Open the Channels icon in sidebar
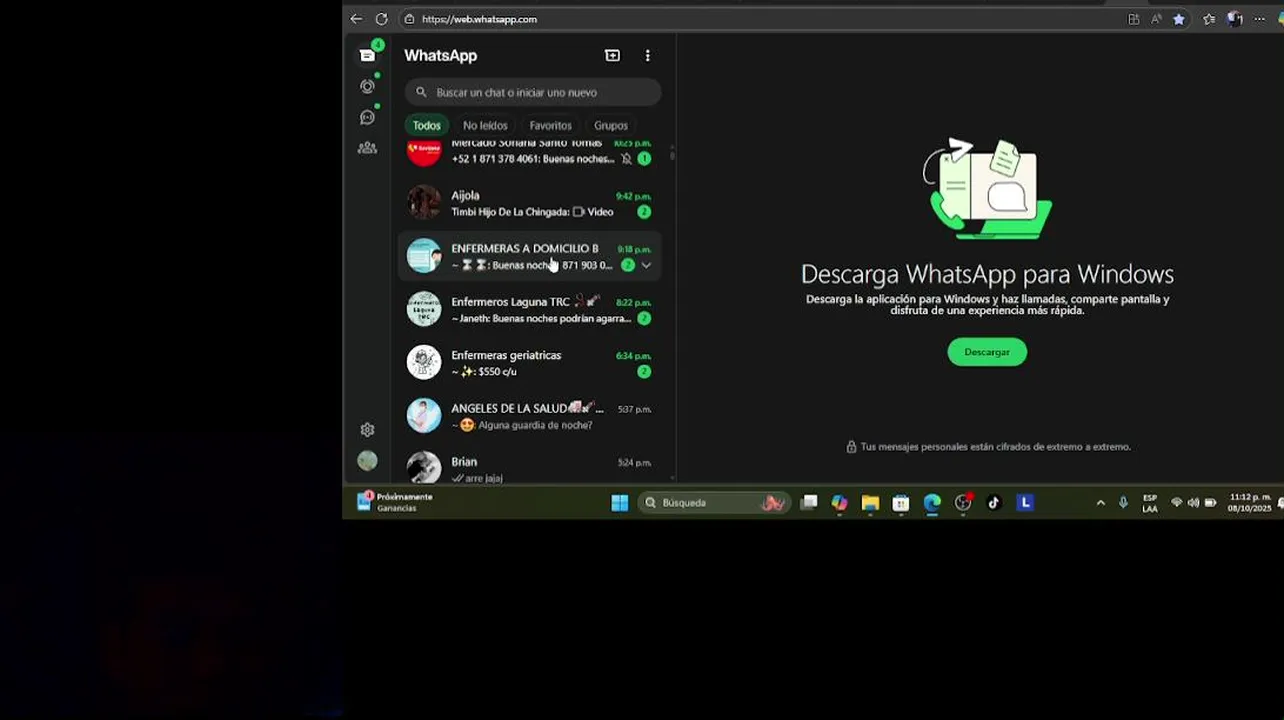This screenshot has height=720, width=1284. 367,117
